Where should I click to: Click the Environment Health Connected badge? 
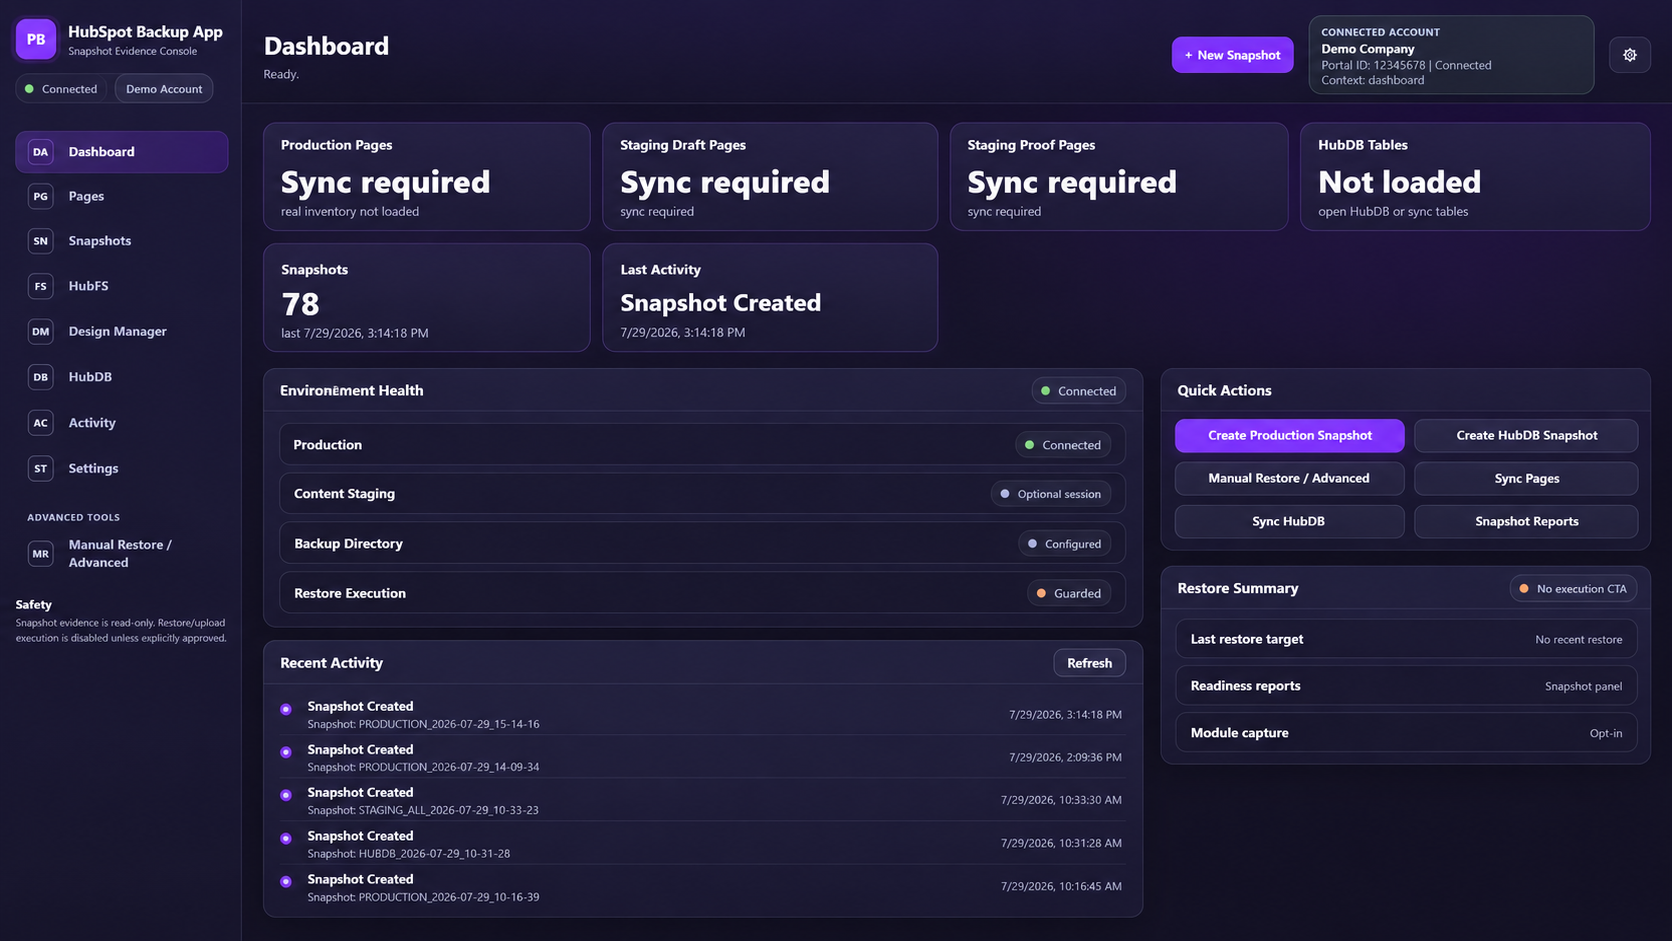tap(1078, 391)
